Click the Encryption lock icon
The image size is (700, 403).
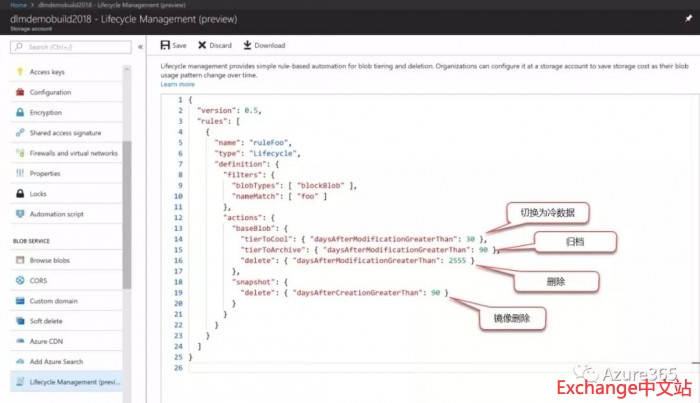(21, 113)
